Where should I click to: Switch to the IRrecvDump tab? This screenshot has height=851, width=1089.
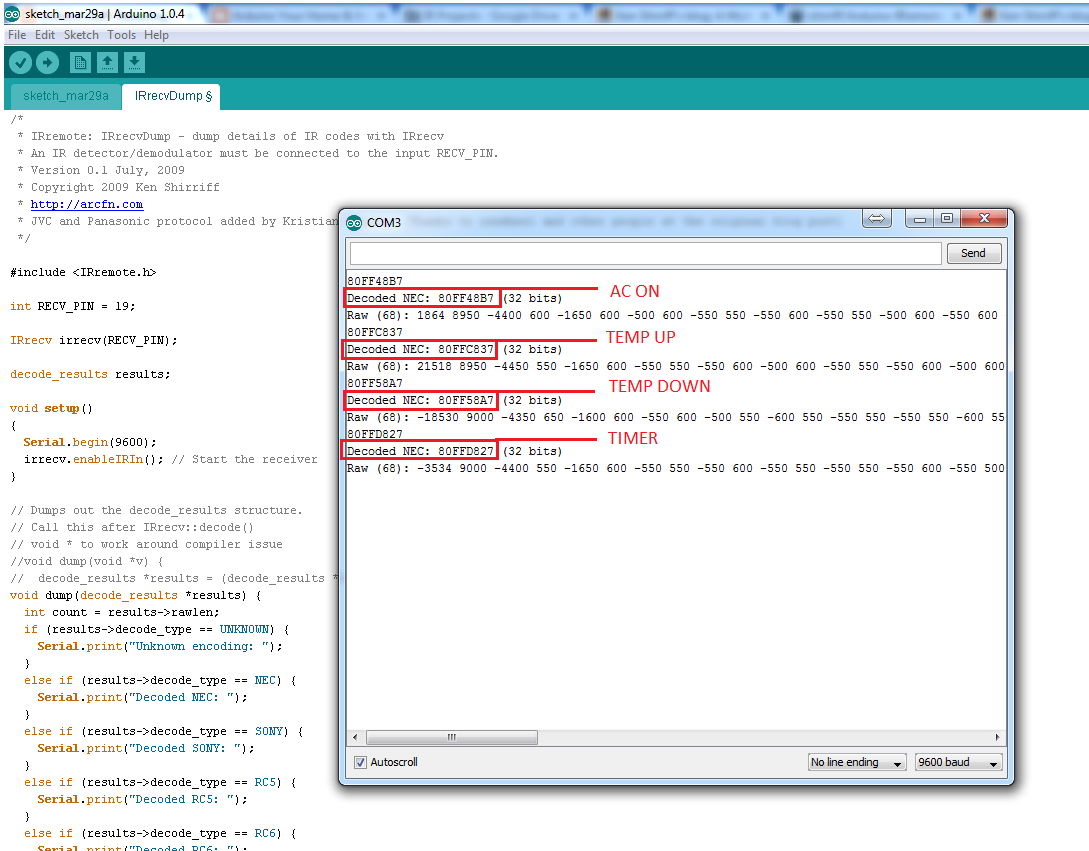point(172,96)
